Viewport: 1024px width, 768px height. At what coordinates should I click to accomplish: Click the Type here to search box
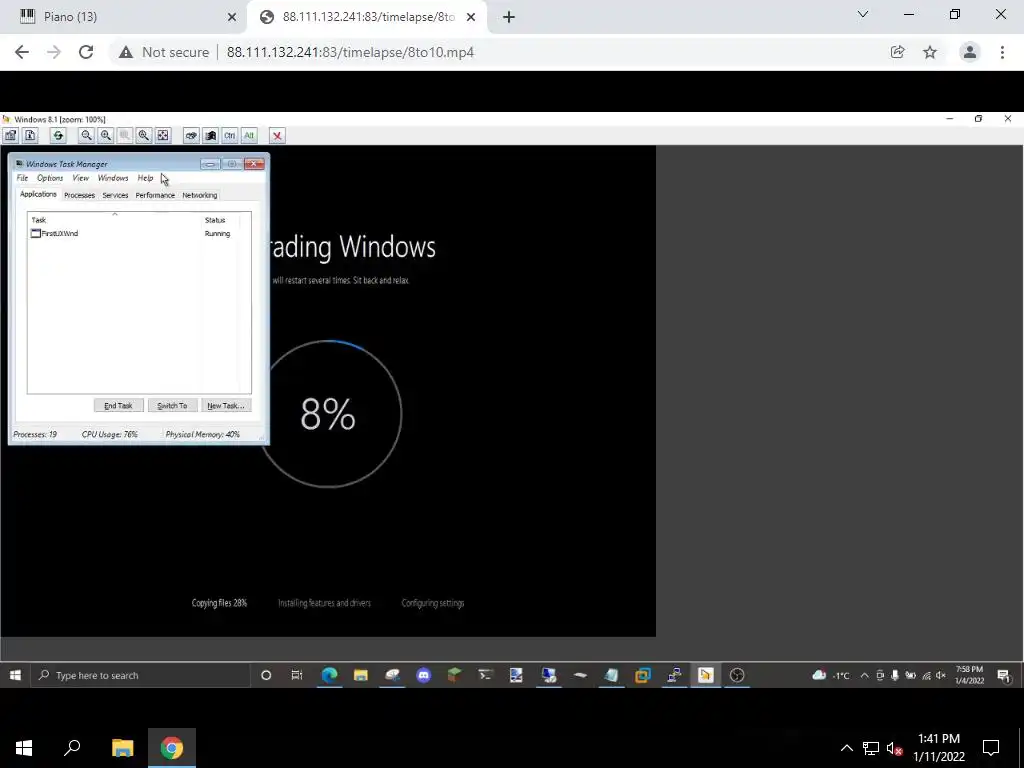[140, 675]
